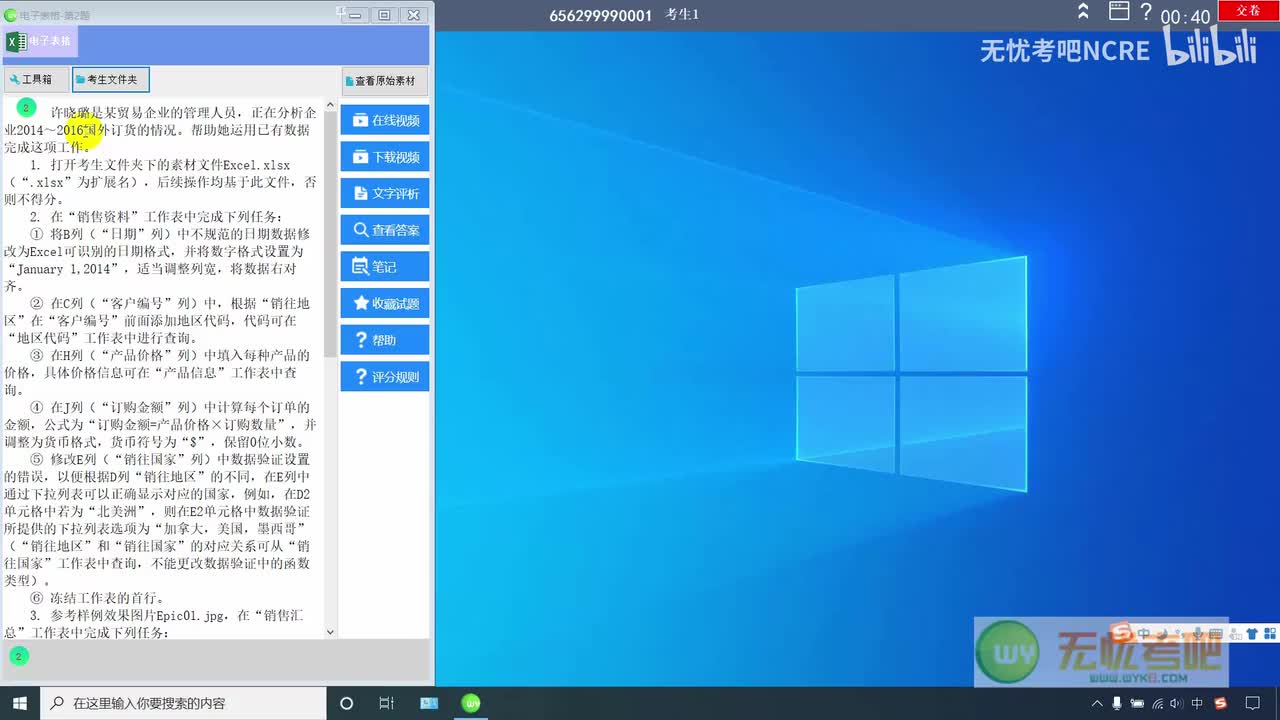Click the 下载视频 download video button
Image resolution: width=1280 pixels, height=720 pixels.
[385, 157]
